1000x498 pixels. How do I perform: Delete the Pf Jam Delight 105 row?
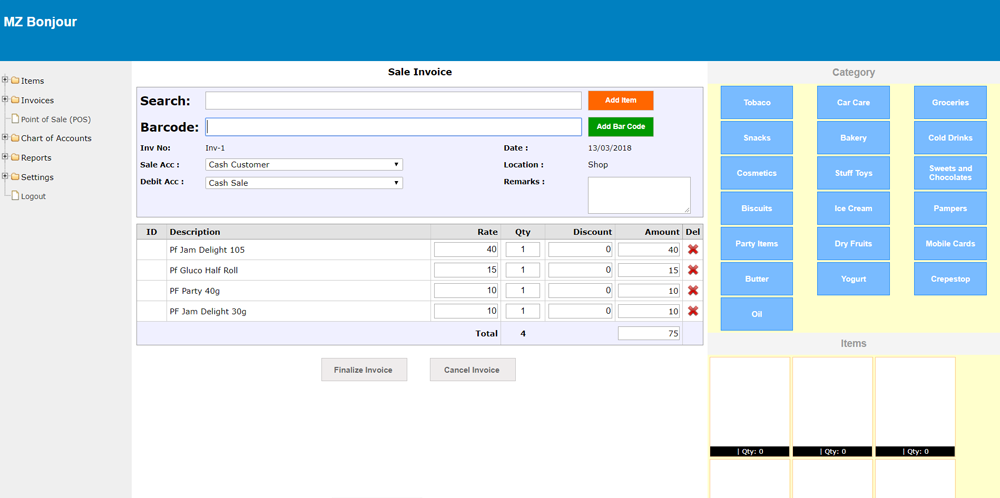[693, 250]
